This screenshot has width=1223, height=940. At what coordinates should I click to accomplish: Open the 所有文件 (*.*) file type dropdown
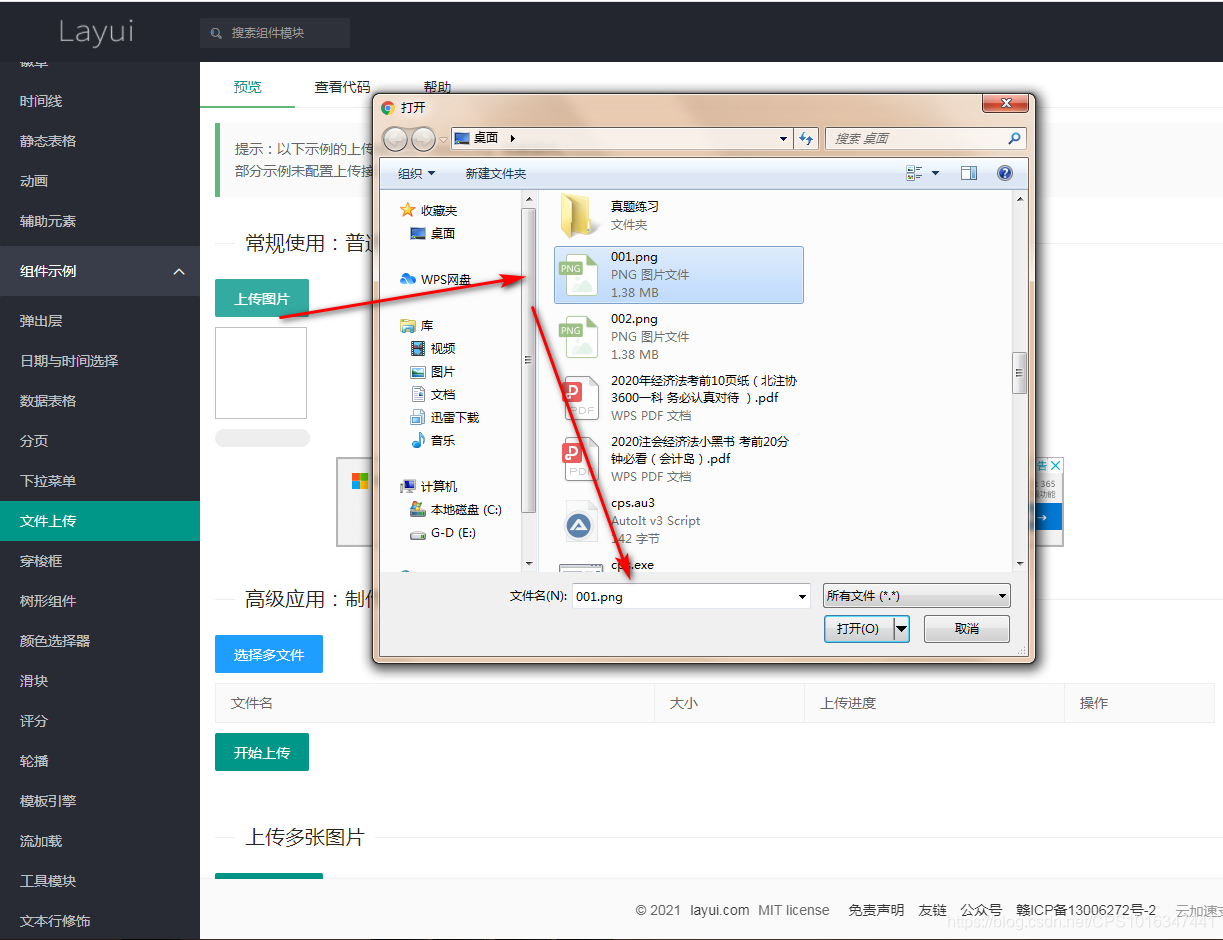(x=917, y=596)
